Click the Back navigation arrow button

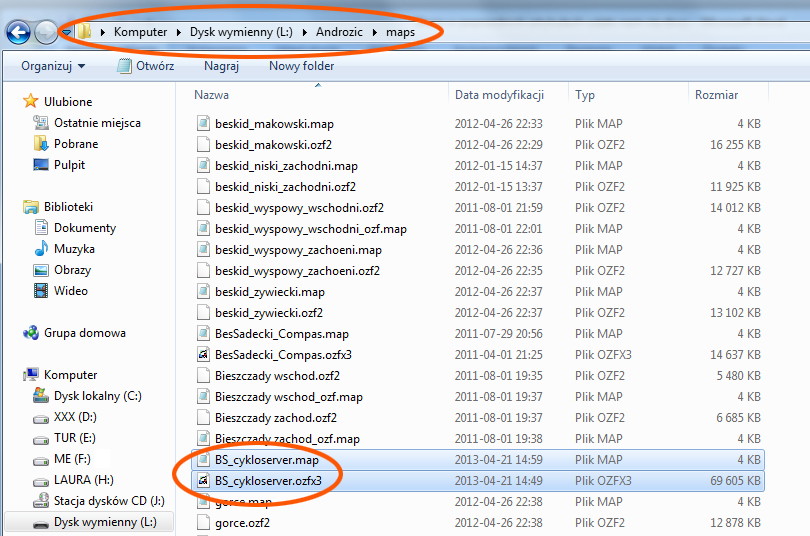pyautogui.click(x=18, y=33)
